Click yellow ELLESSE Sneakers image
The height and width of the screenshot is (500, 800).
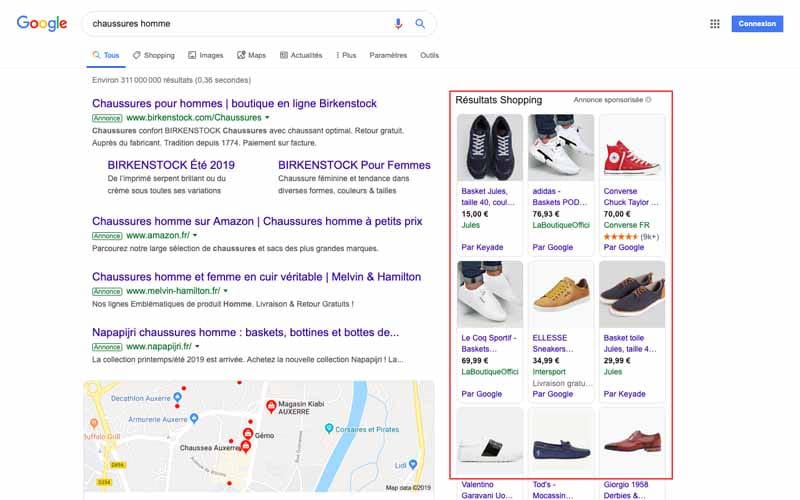pos(561,294)
